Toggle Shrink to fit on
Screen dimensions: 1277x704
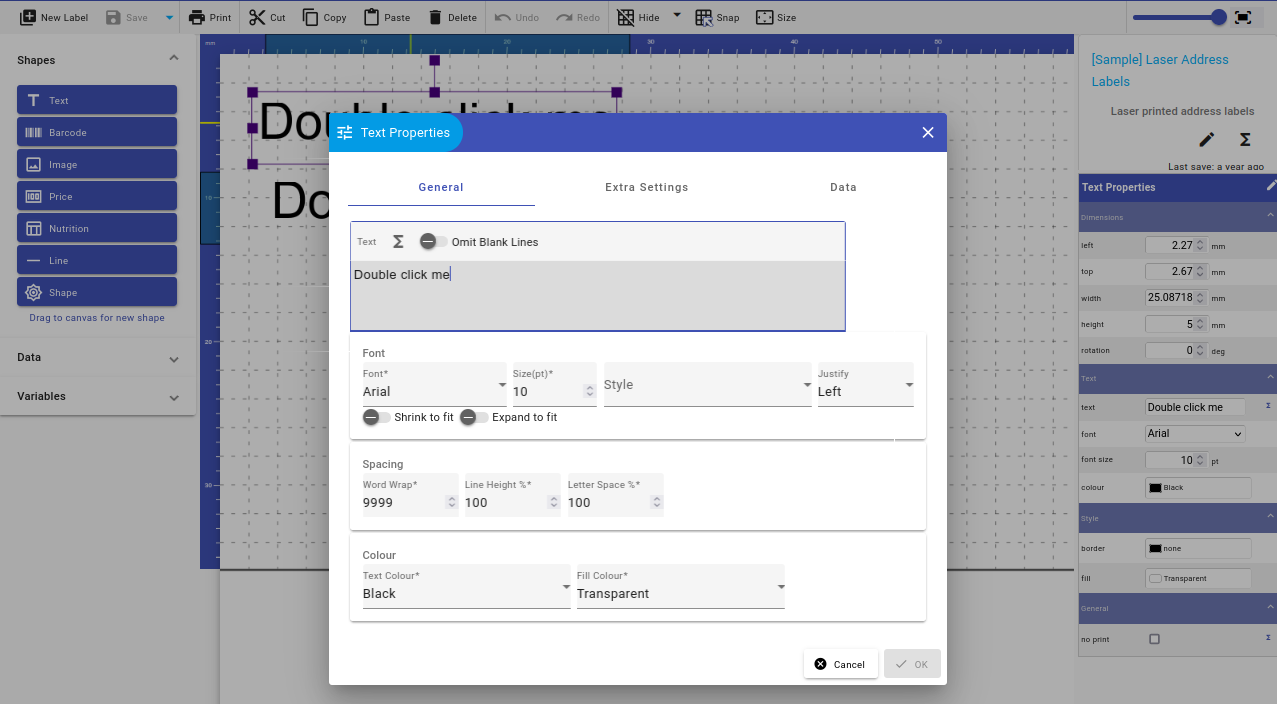[376, 417]
